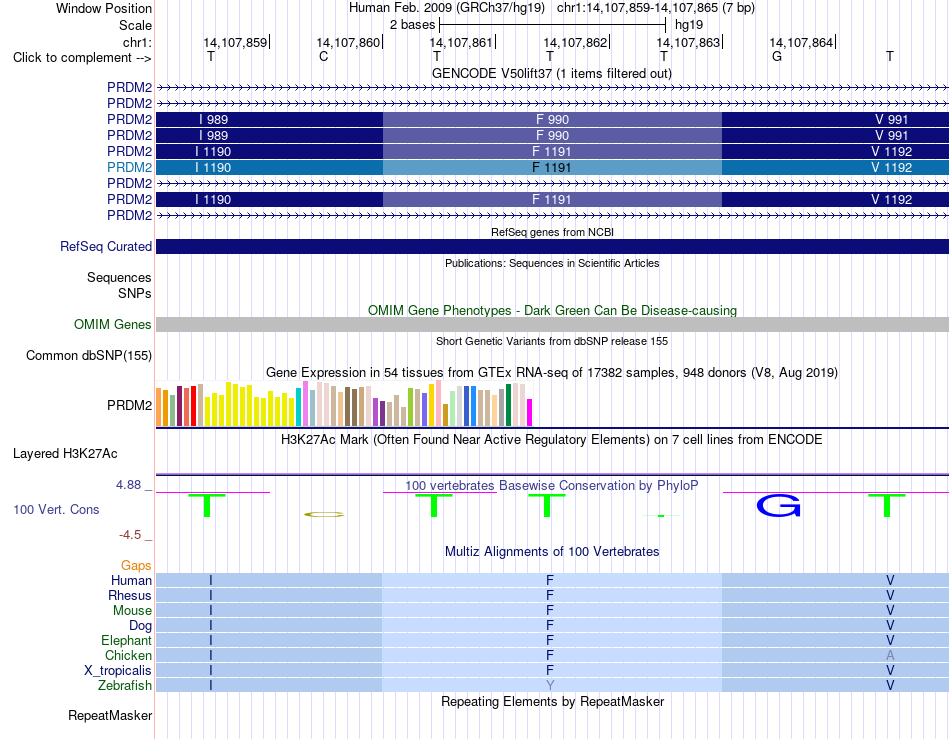Click the Rhesus species label
Image resolution: width=950 pixels, height=739 pixels.
130,595
